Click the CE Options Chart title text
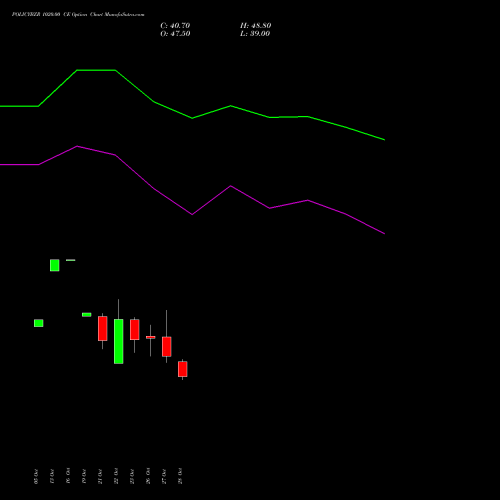The height and width of the screenshot is (500, 500). coord(78,15)
